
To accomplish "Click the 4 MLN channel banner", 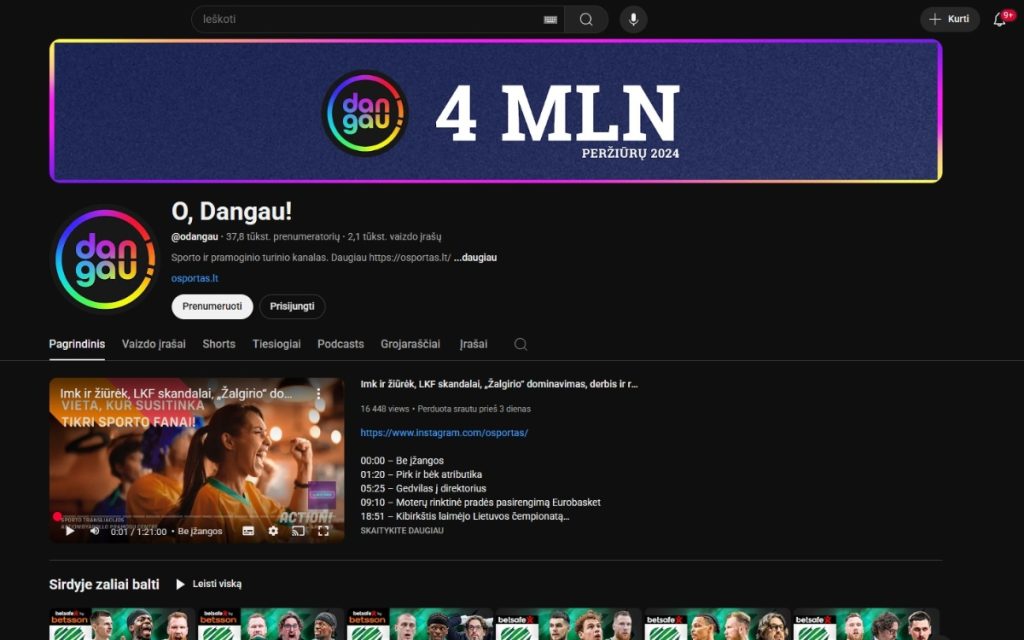I will point(496,111).
